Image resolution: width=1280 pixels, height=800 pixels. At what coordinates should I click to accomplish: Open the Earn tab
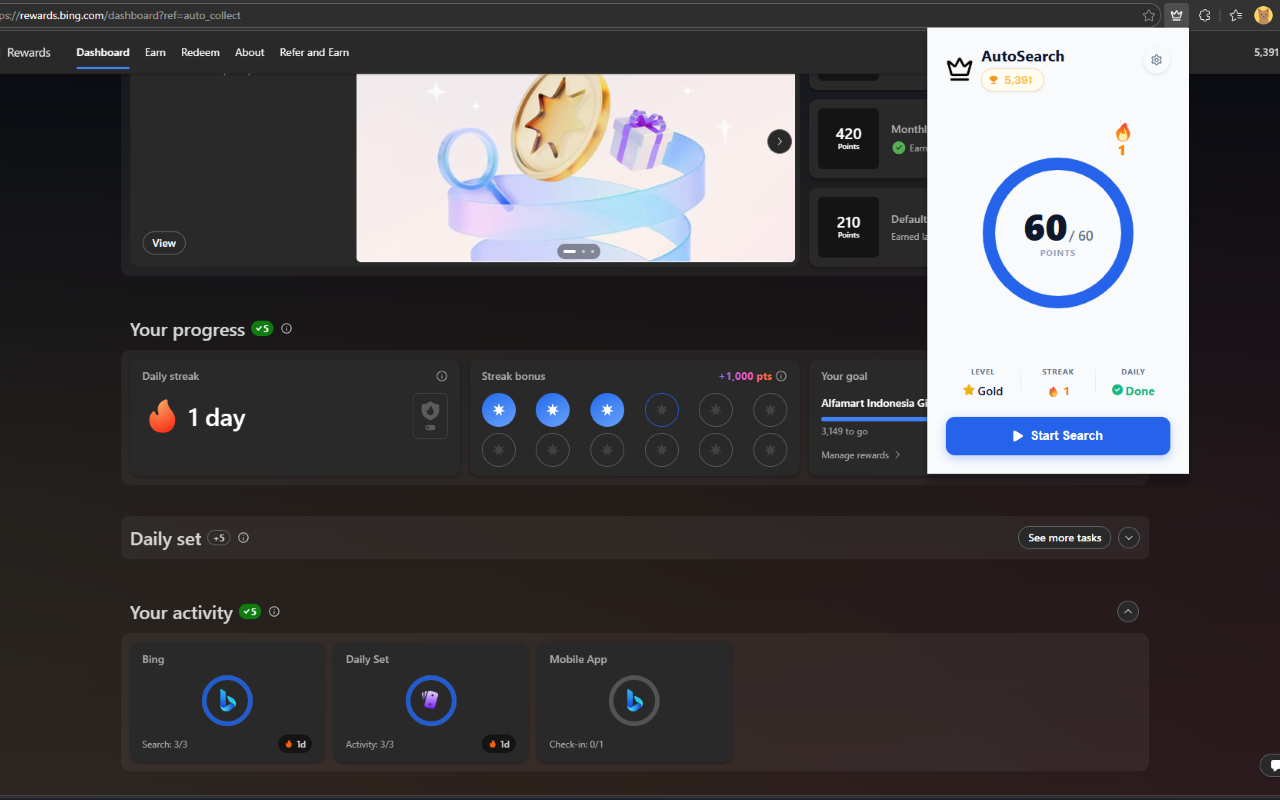(155, 52)
